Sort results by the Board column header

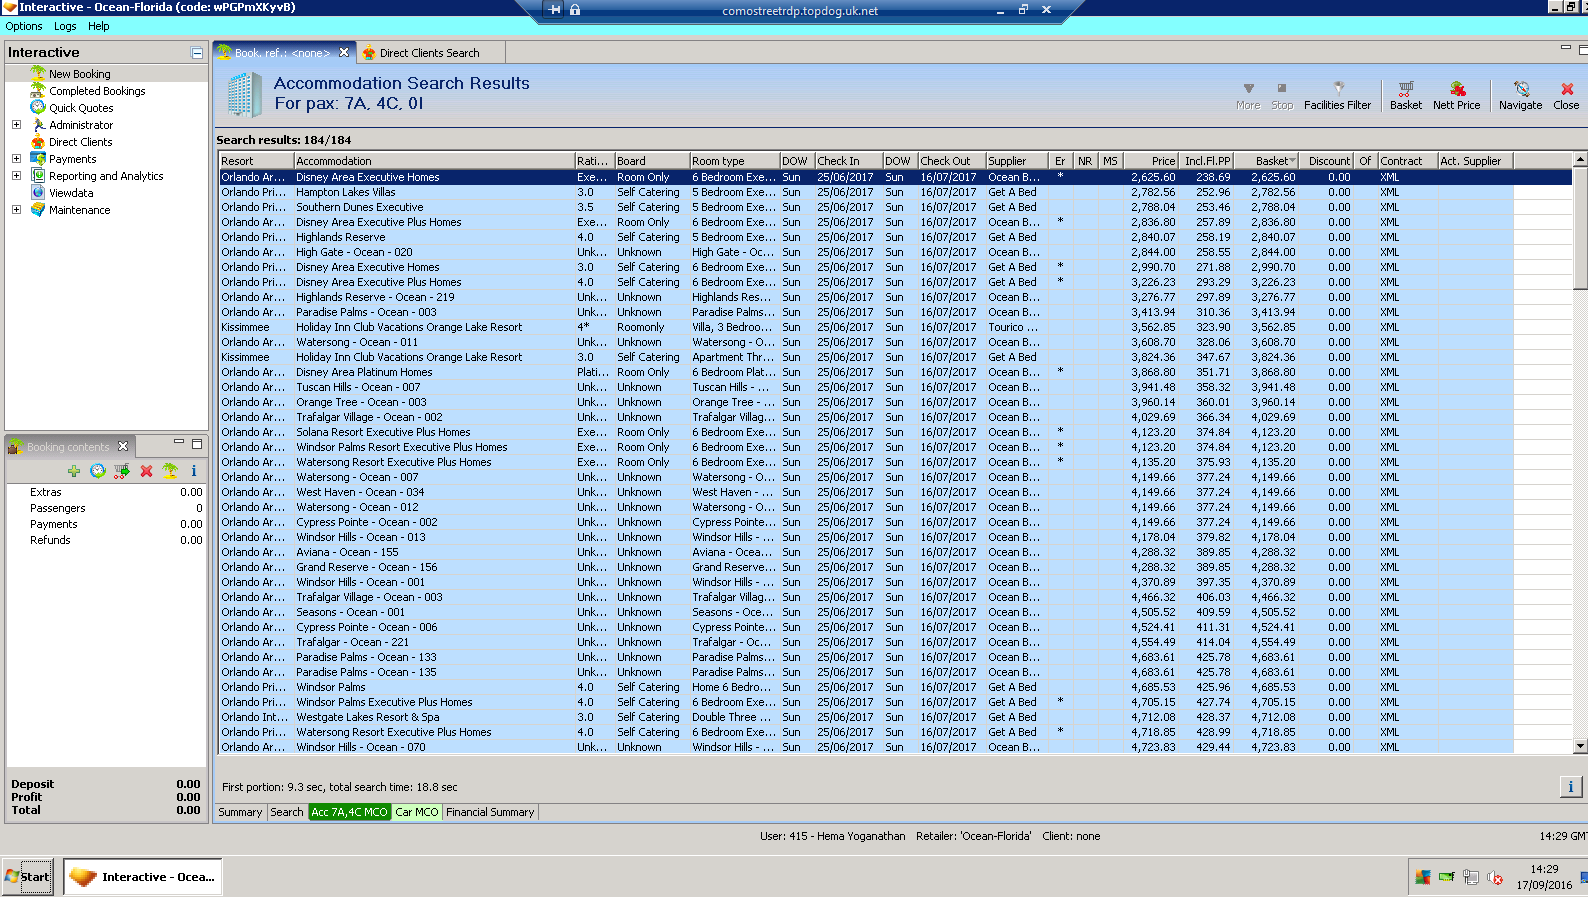click(x=652, y=161)
